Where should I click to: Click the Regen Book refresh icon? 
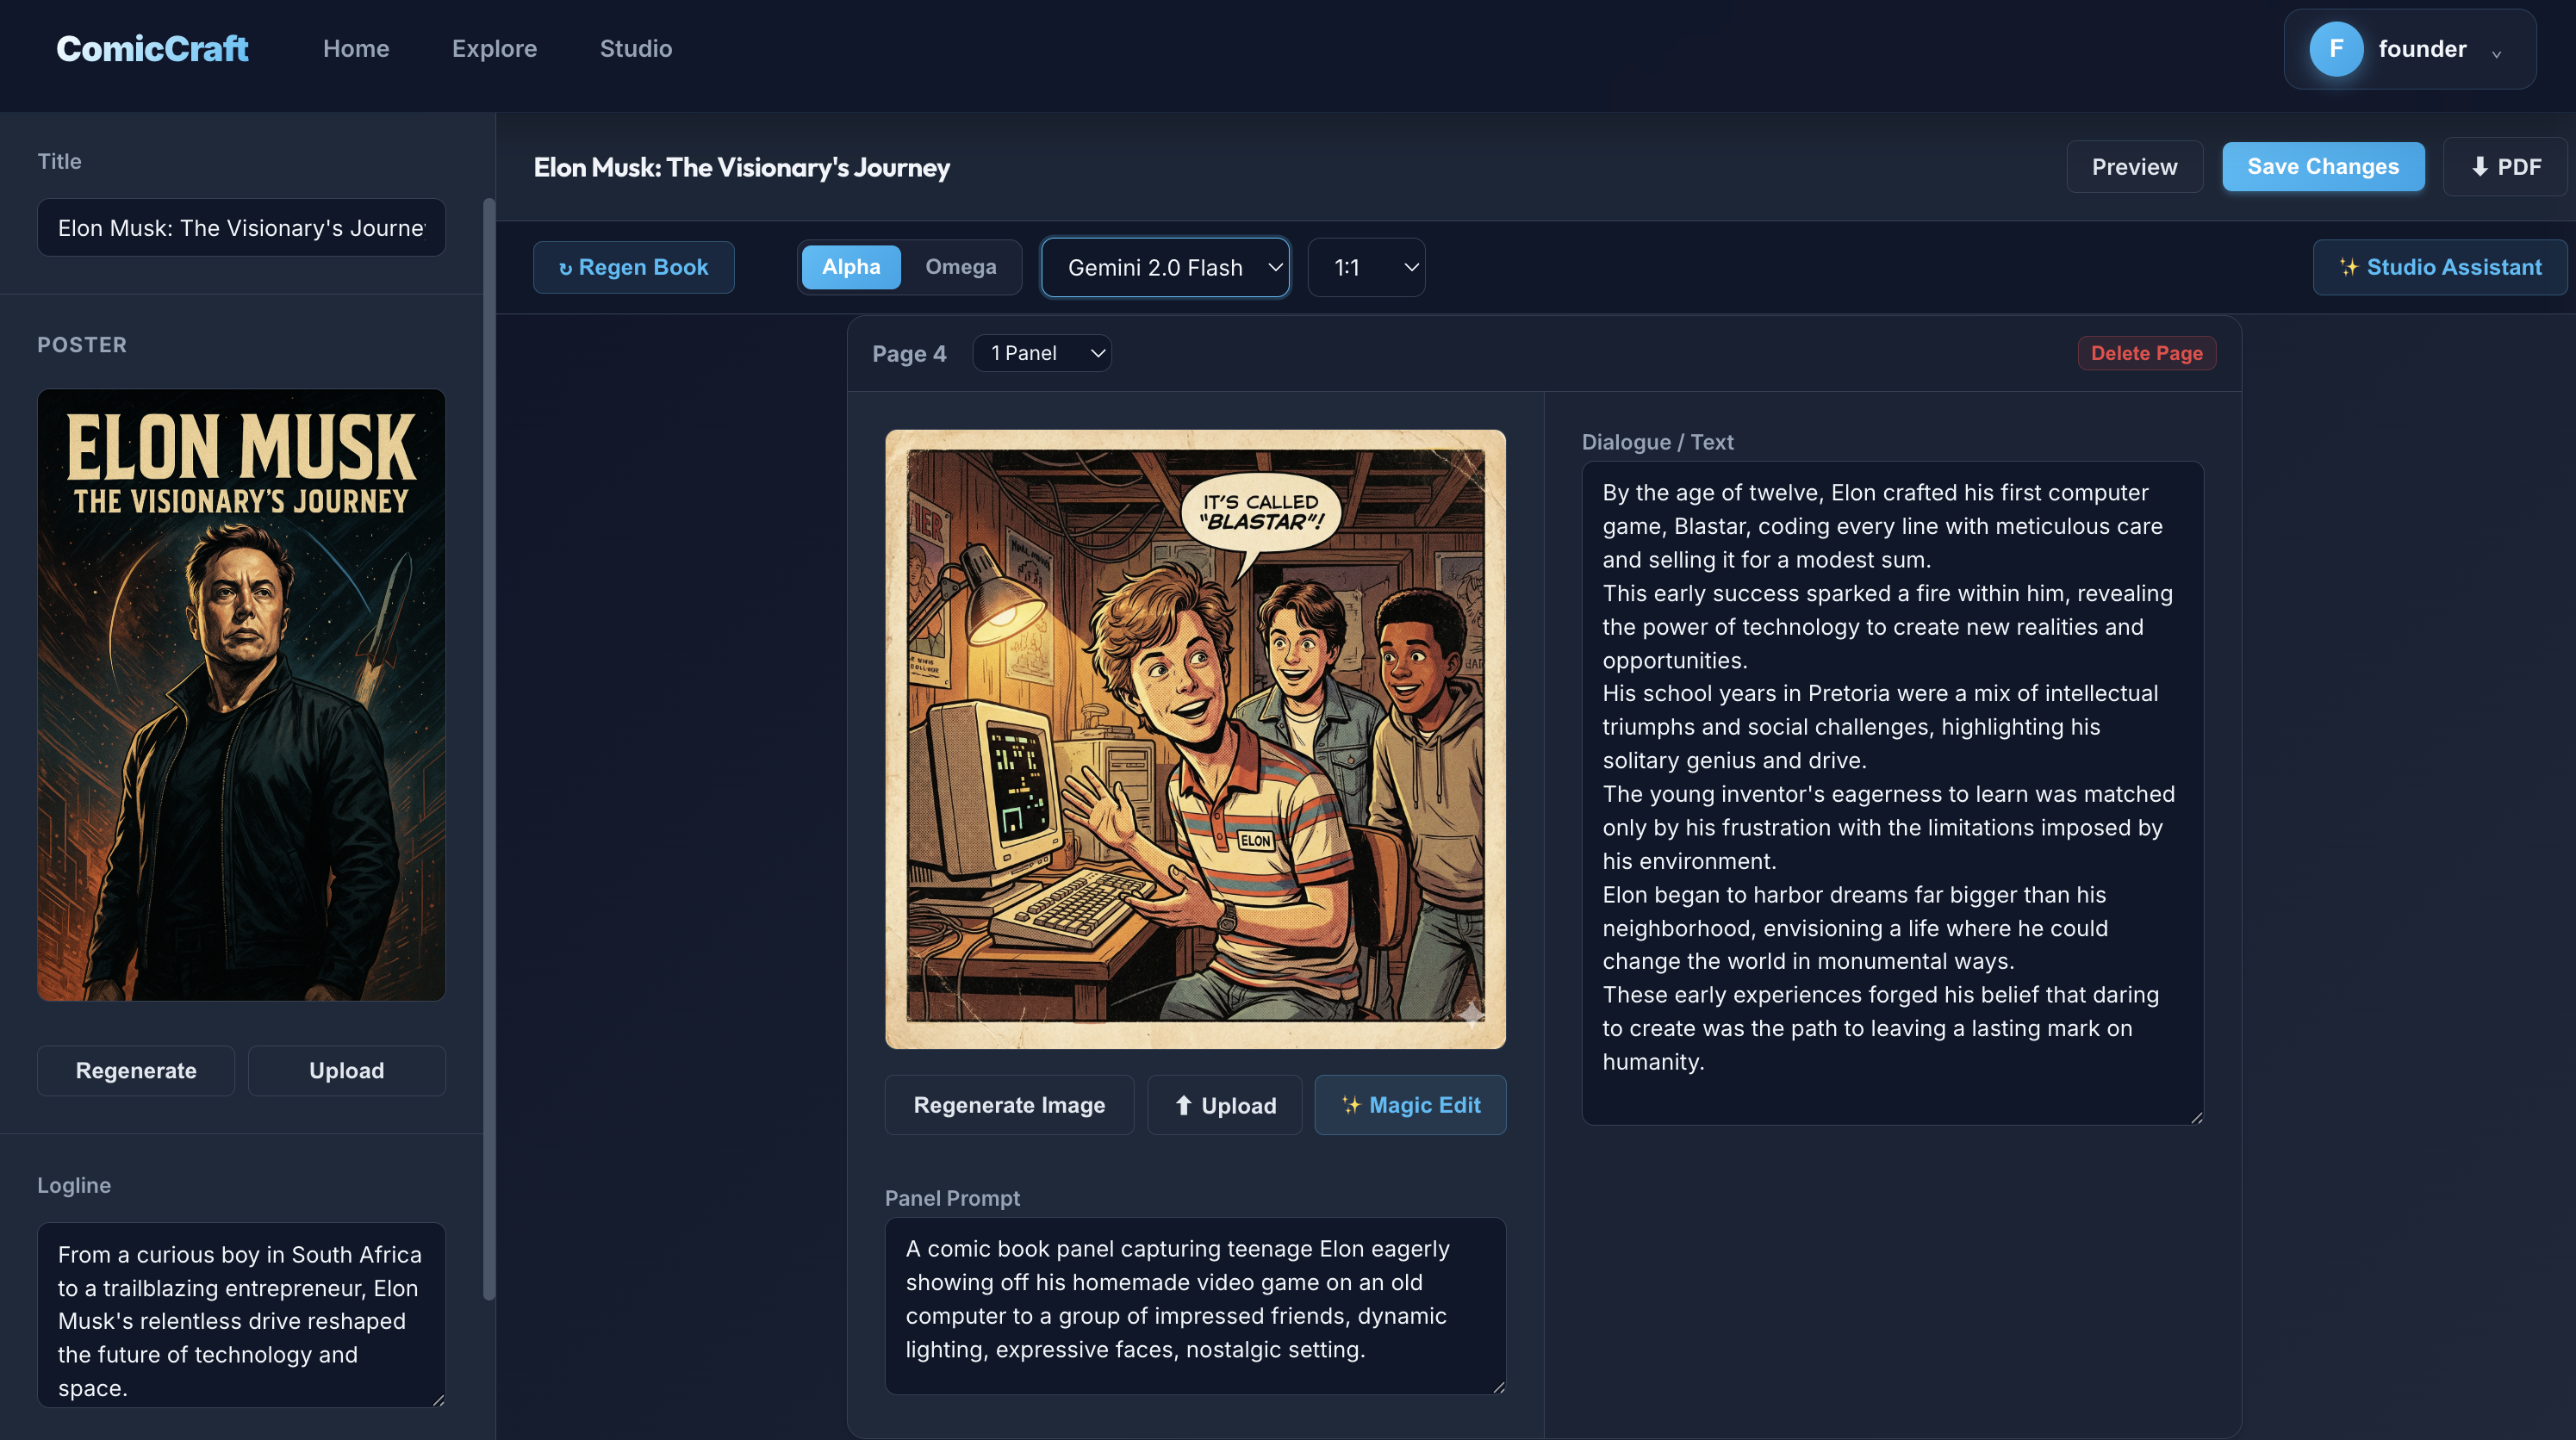click(568, 267)
